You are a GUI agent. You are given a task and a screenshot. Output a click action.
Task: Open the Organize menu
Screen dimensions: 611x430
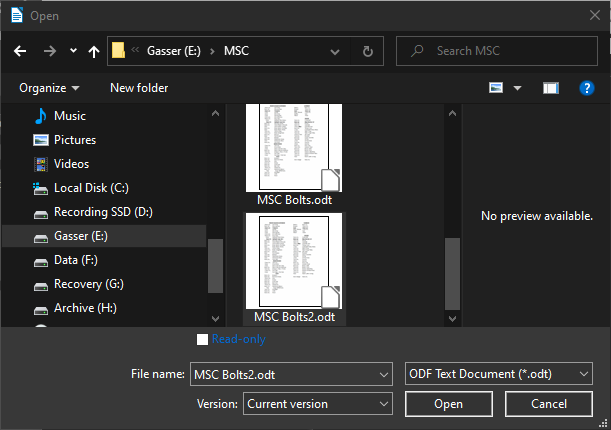[x=49, y=88]
